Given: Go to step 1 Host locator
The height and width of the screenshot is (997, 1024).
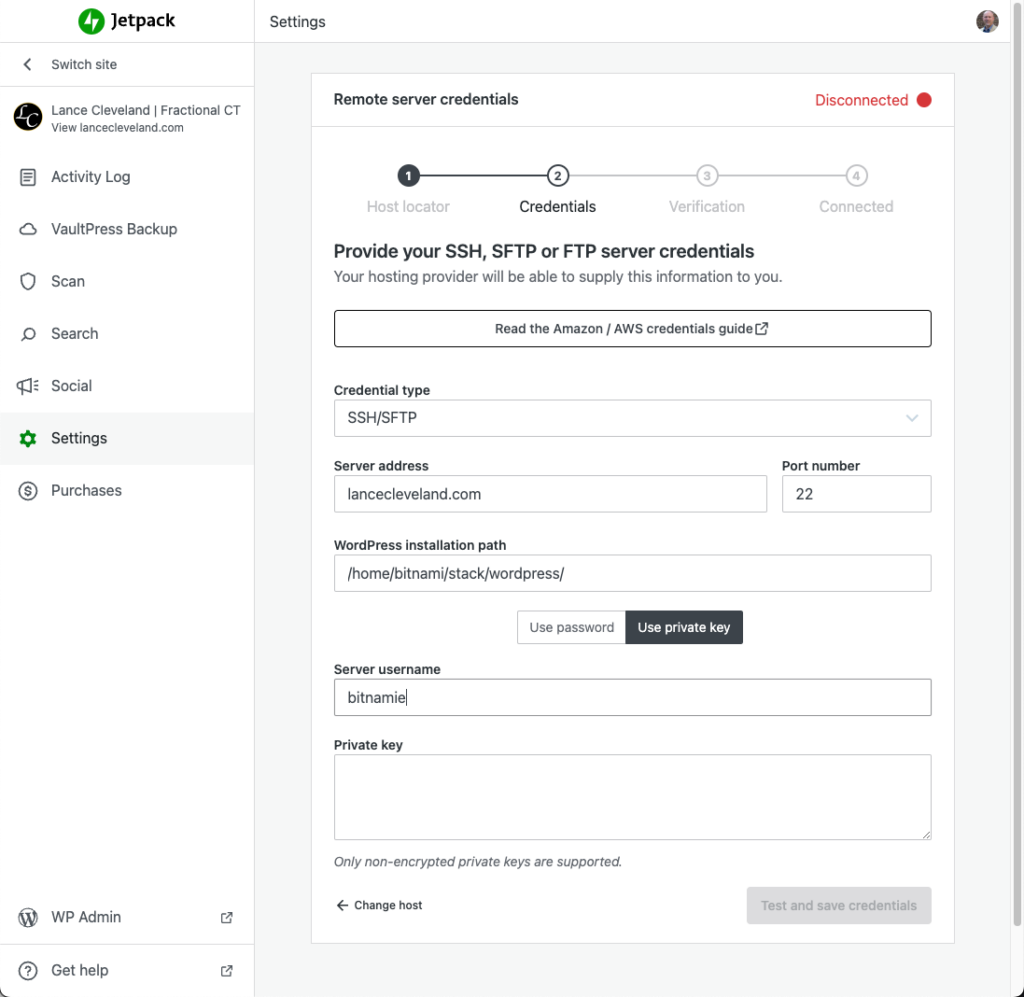Looking at the screenshot, I should pos(408,176).
